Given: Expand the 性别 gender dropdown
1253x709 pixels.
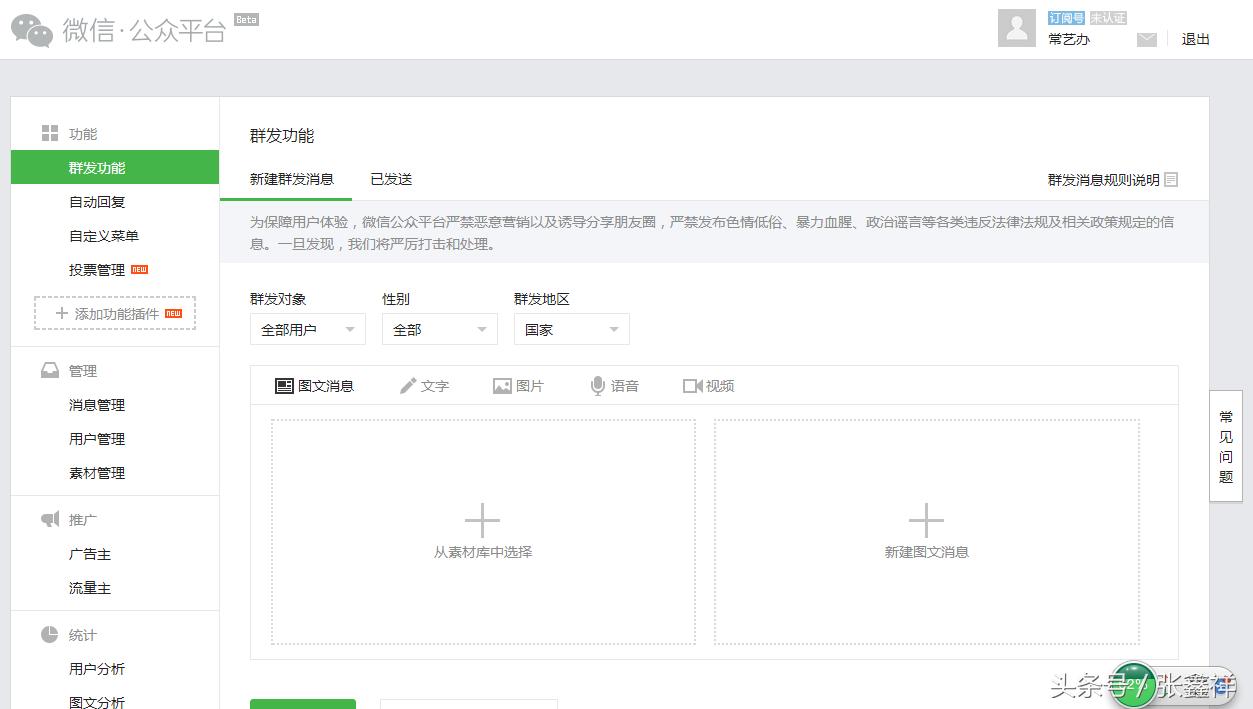Looking at the screenshot, I should coord(439,328).
